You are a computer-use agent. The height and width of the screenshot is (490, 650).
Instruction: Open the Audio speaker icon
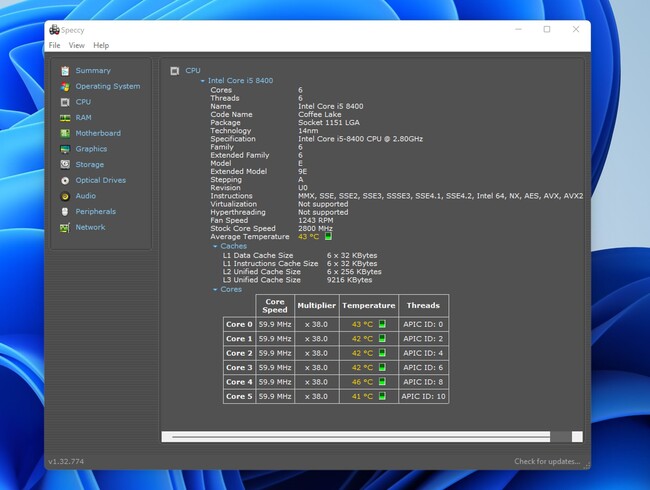click(65, 196)
